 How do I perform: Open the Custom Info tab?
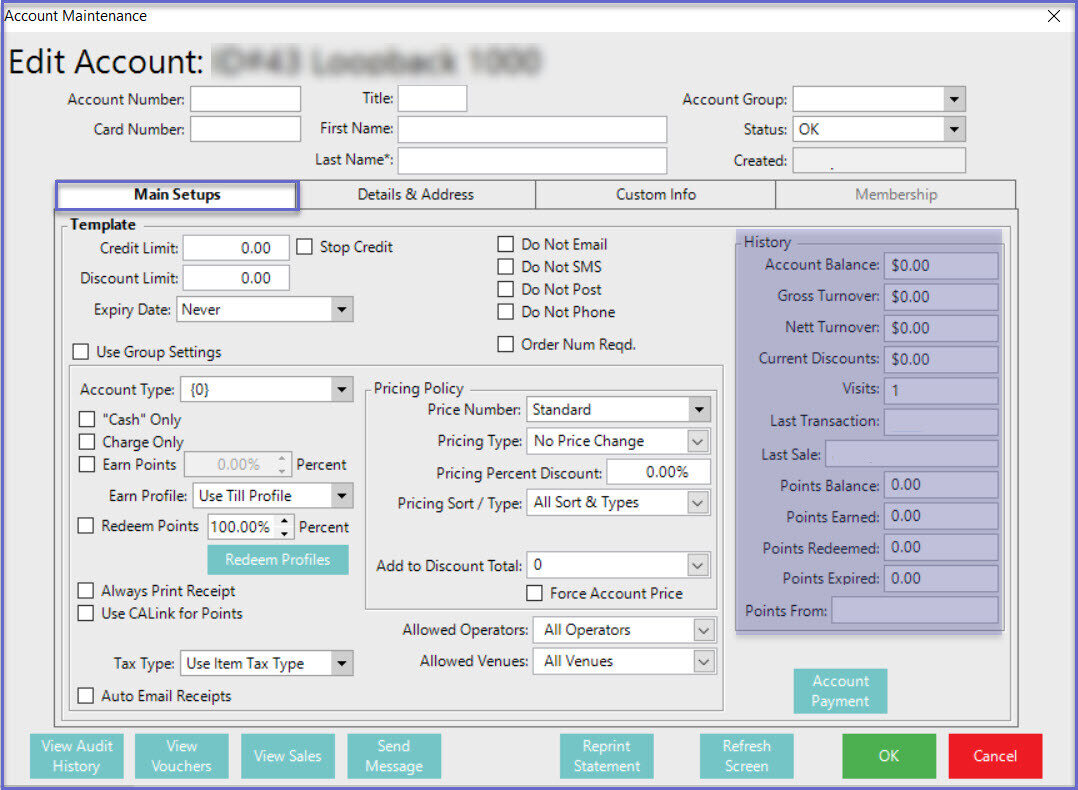pyautogui.click(x=655, y=195)
